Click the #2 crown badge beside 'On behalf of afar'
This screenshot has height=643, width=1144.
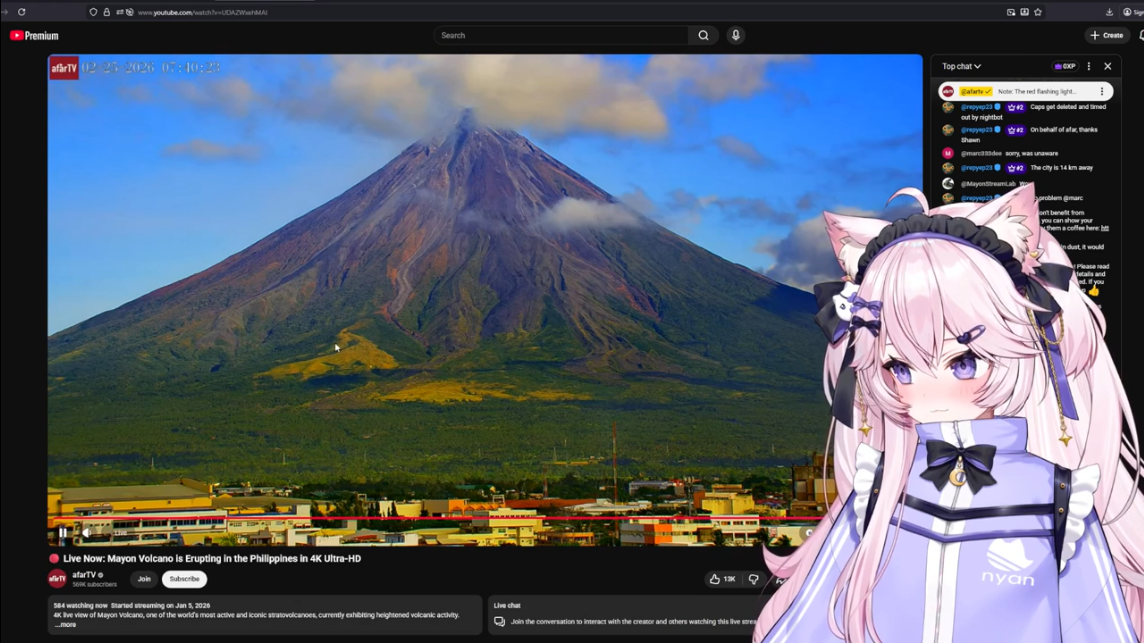(x=1015, y=130)
